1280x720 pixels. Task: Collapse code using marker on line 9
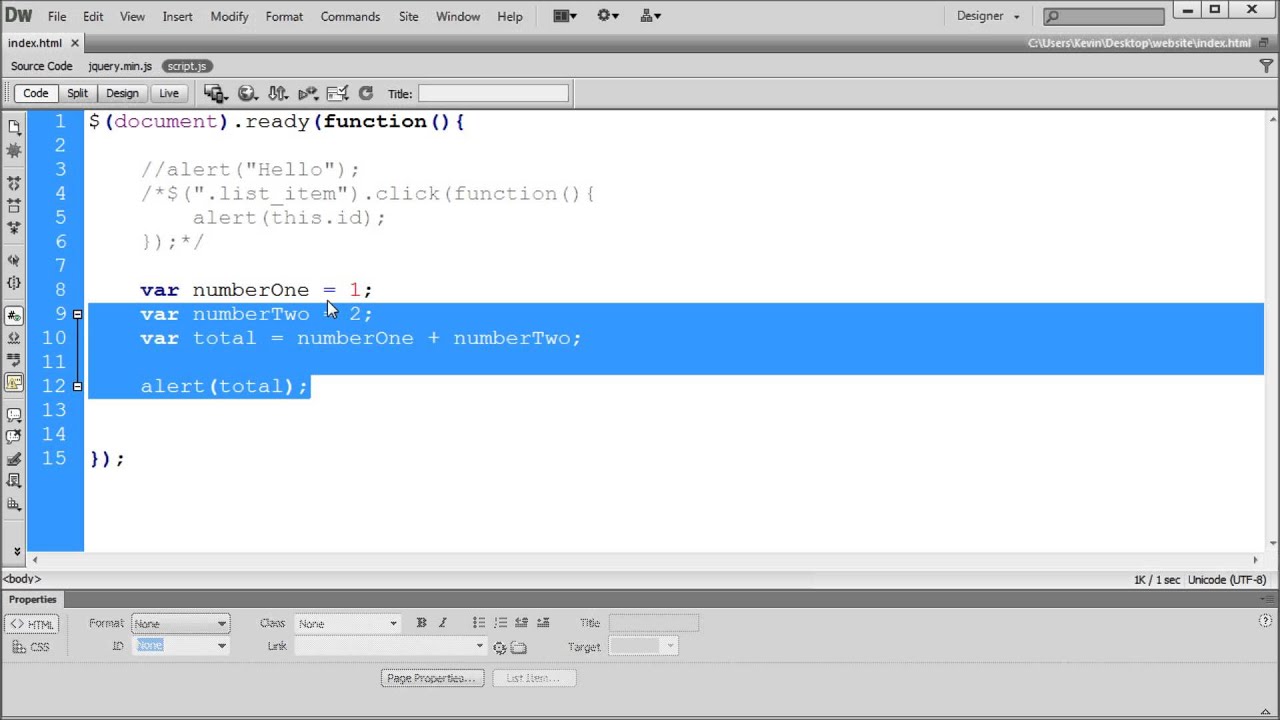point(77,314)
